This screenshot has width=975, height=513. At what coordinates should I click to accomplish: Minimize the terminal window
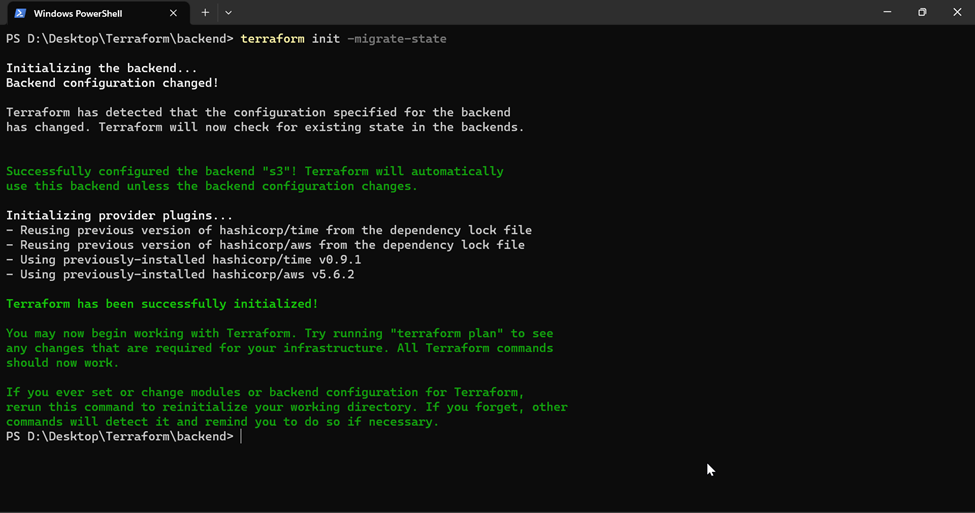887,12
